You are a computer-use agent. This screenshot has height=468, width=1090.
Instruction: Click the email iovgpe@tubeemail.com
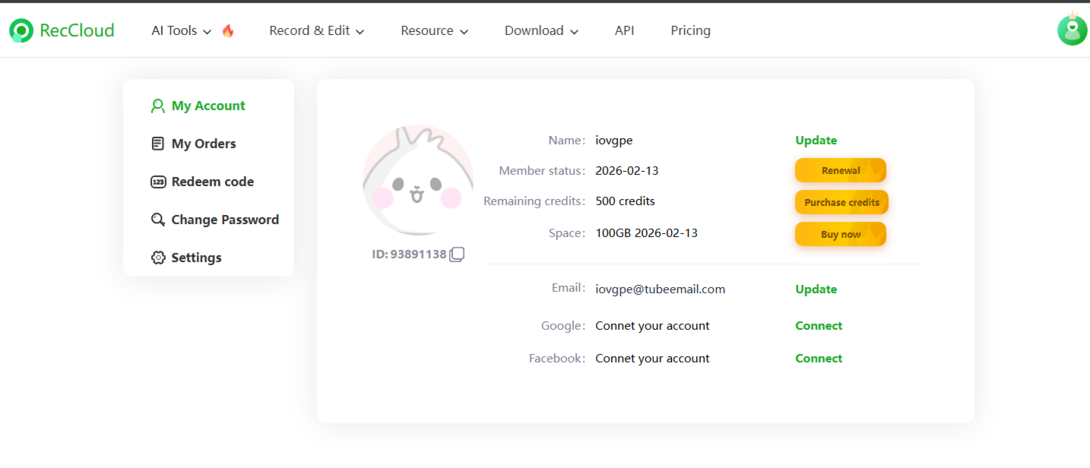pos(660,289)
